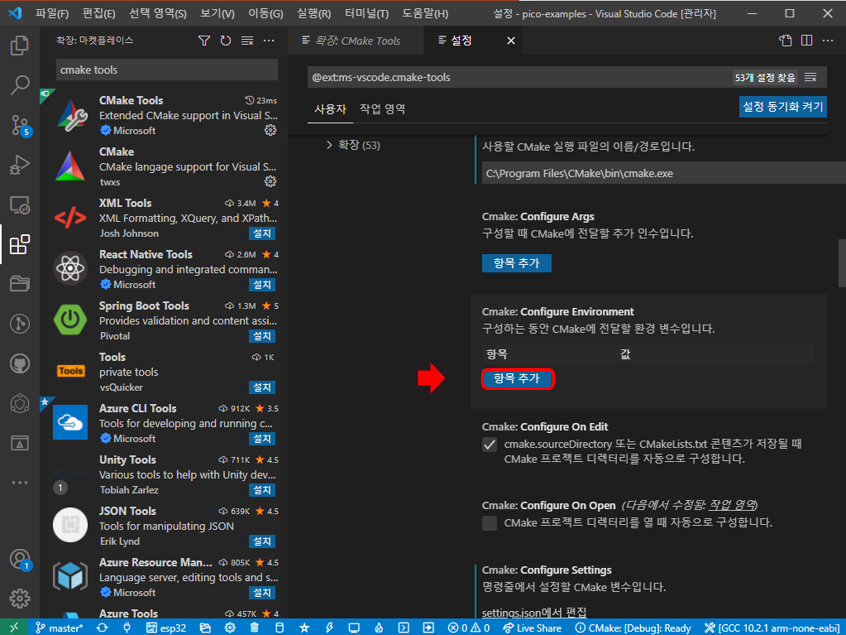This screenshot has height=635, width=846.
Task: Open Source Control view with 5 badge
Action: point(21,125)
